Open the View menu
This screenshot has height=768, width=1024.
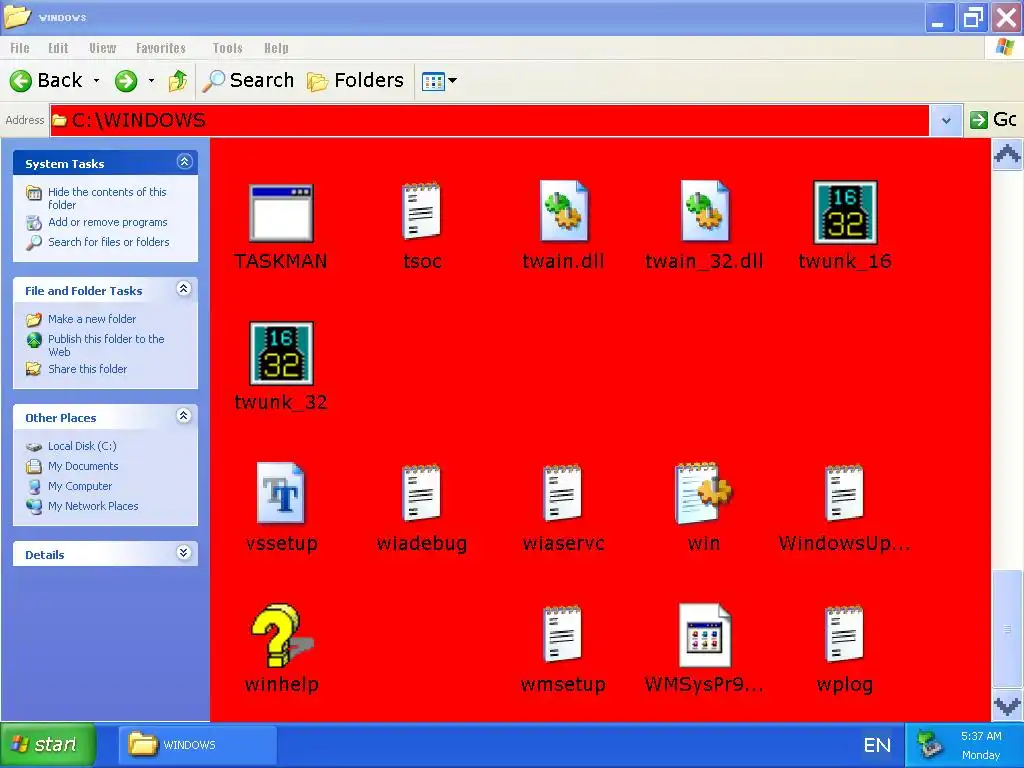click(103, 48)
